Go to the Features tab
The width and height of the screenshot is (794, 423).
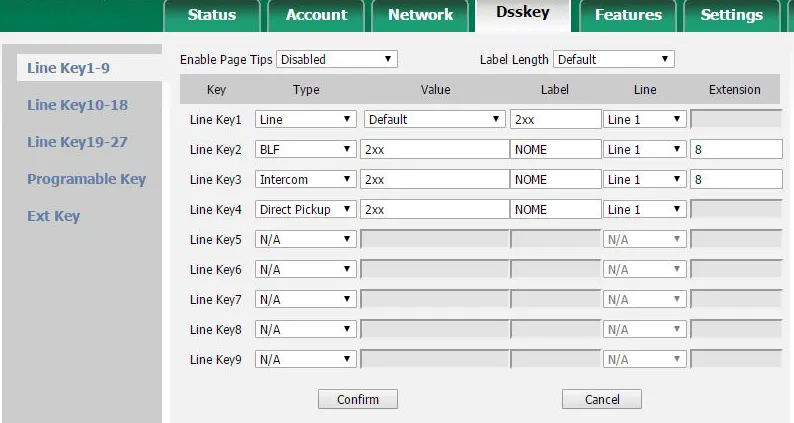628,15
